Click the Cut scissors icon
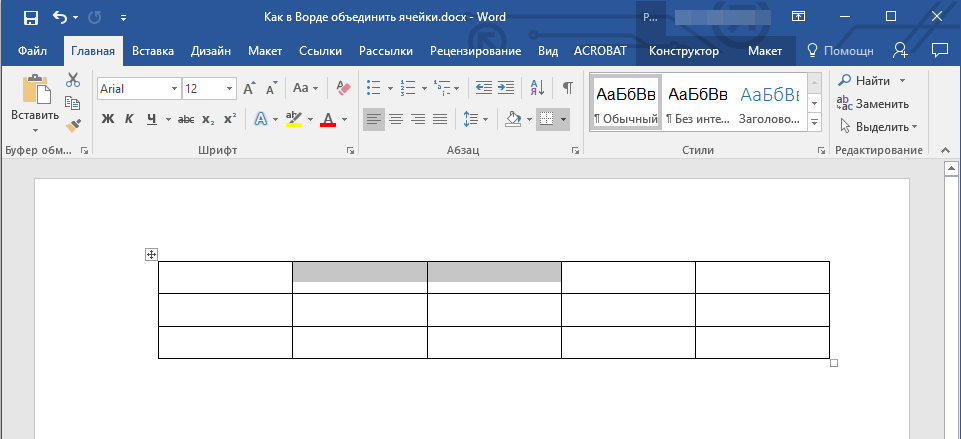This screenshot has height=439, width=961. (73, 81)
